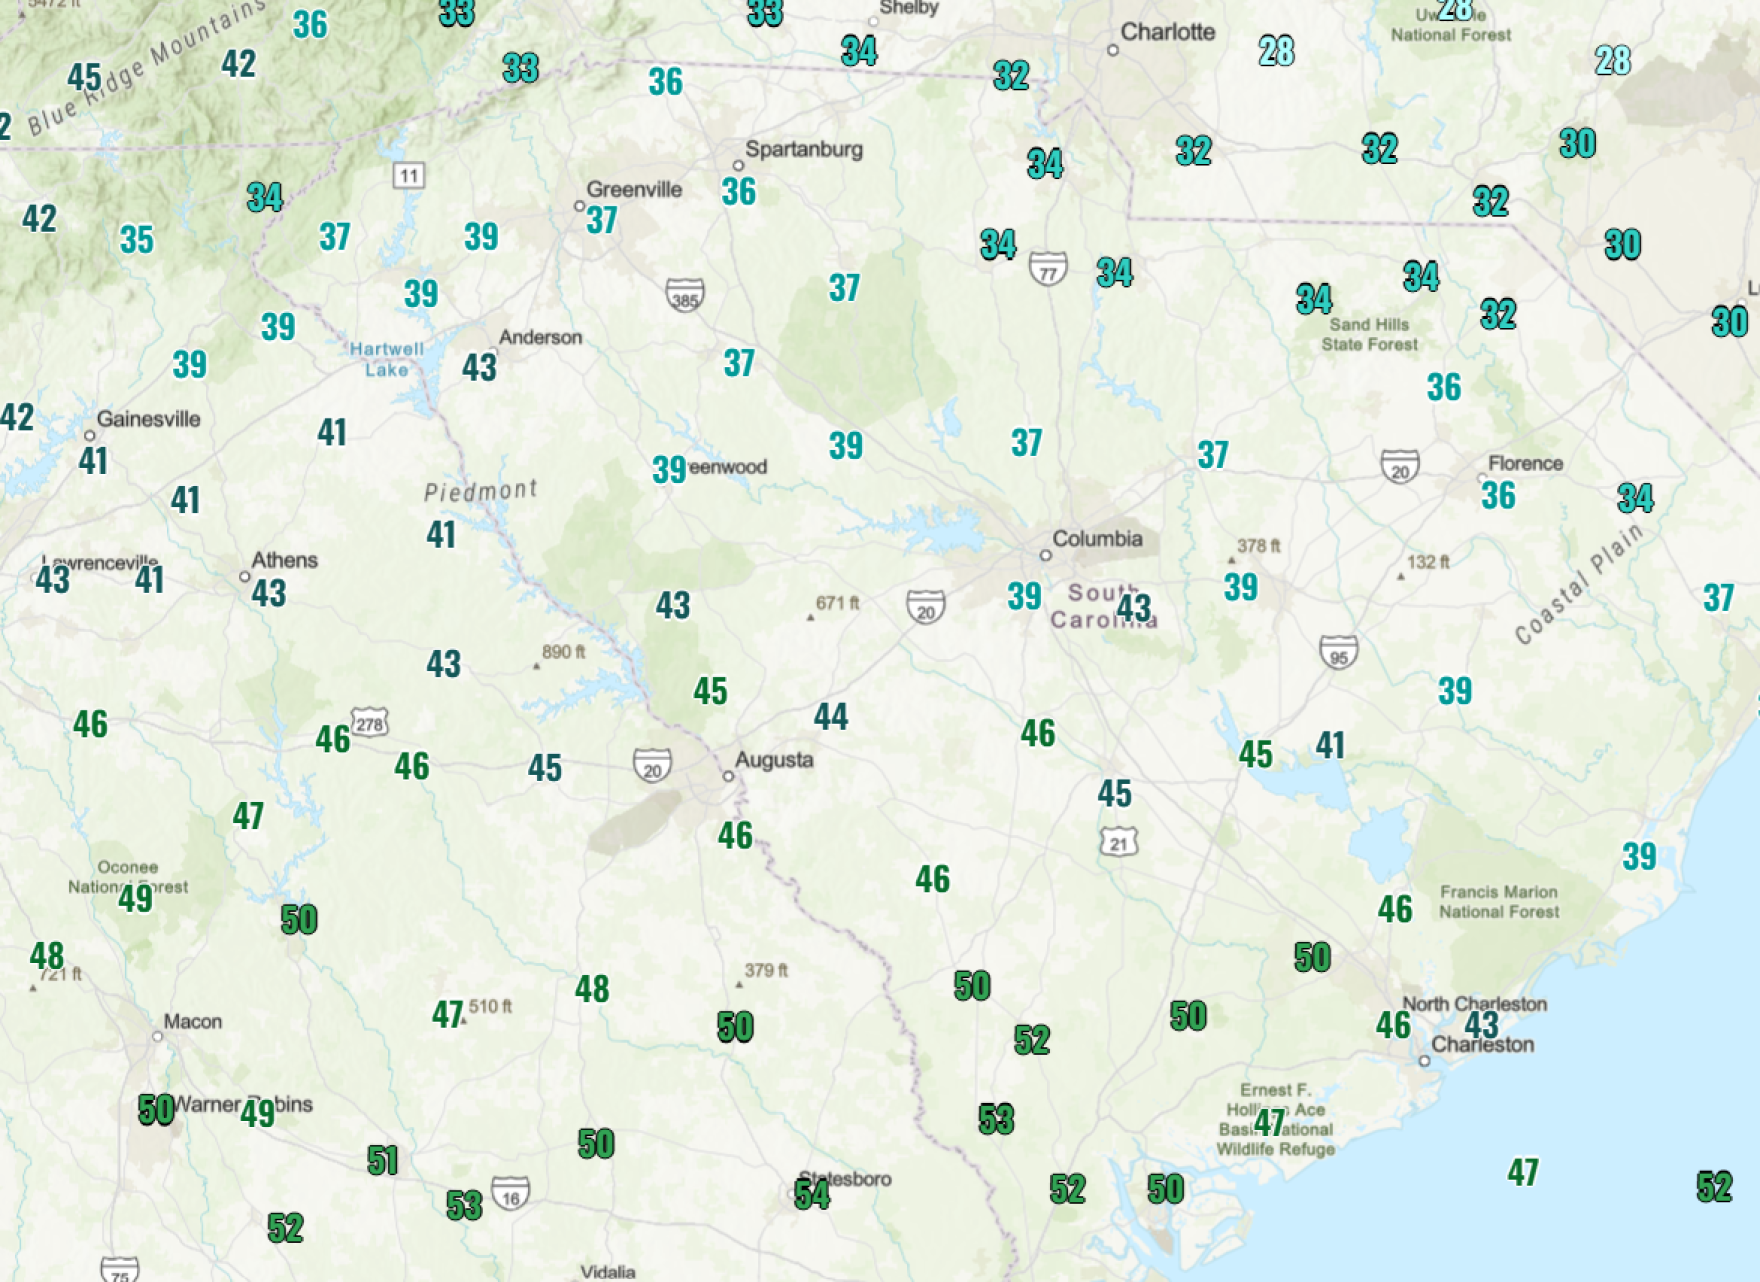Select the Athens city label
The width and height of the screenshot is (1760, 1282).
pyautogui.click(x=284, y=560)
